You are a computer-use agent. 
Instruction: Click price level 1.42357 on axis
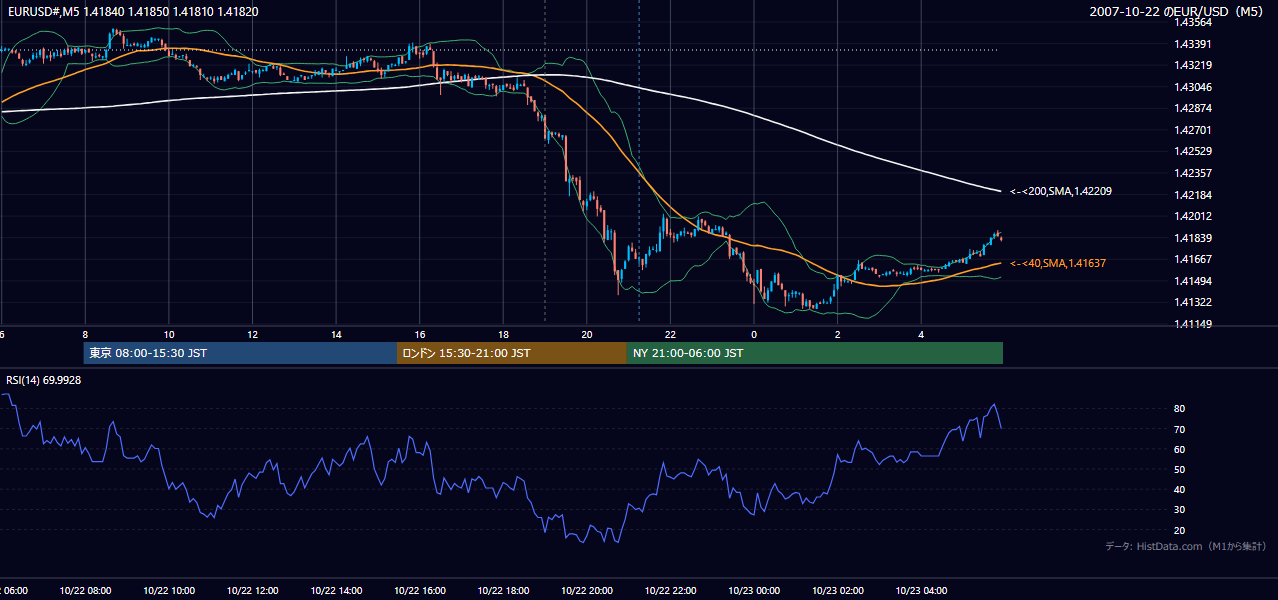point(1191,173)
